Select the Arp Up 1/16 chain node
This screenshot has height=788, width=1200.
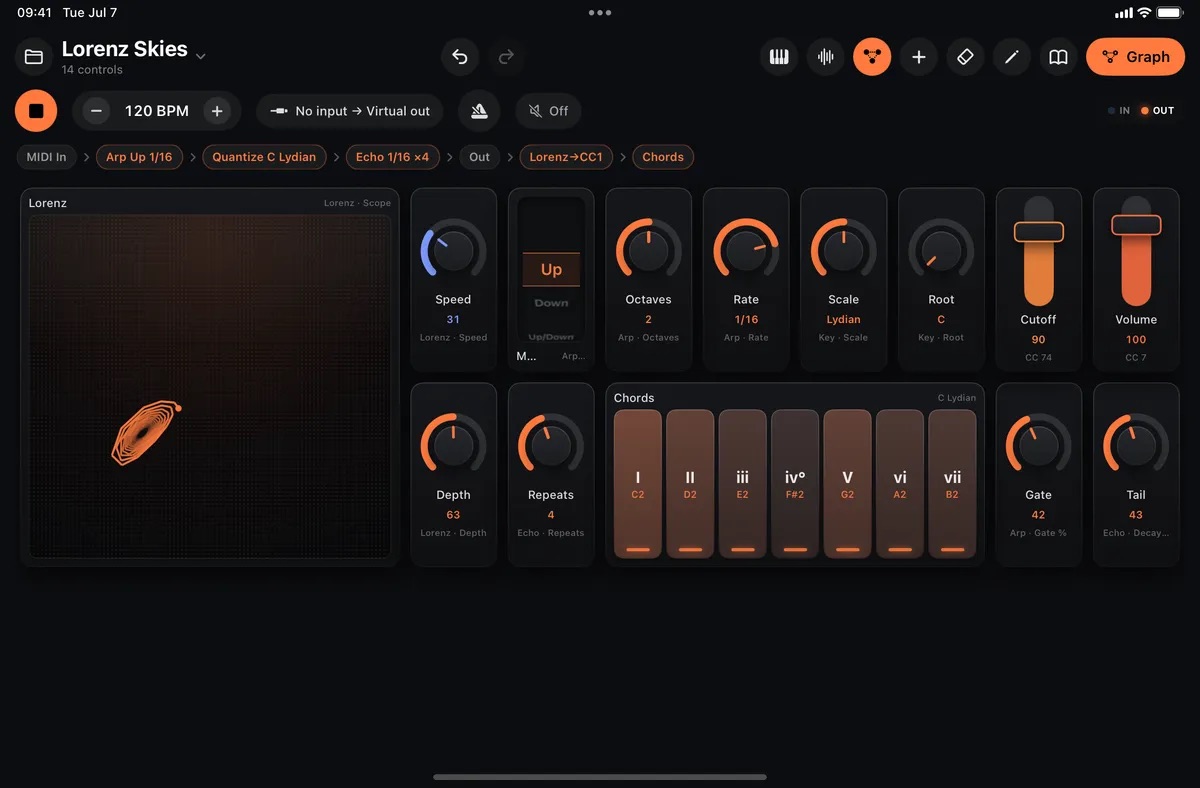pos(139,157)
